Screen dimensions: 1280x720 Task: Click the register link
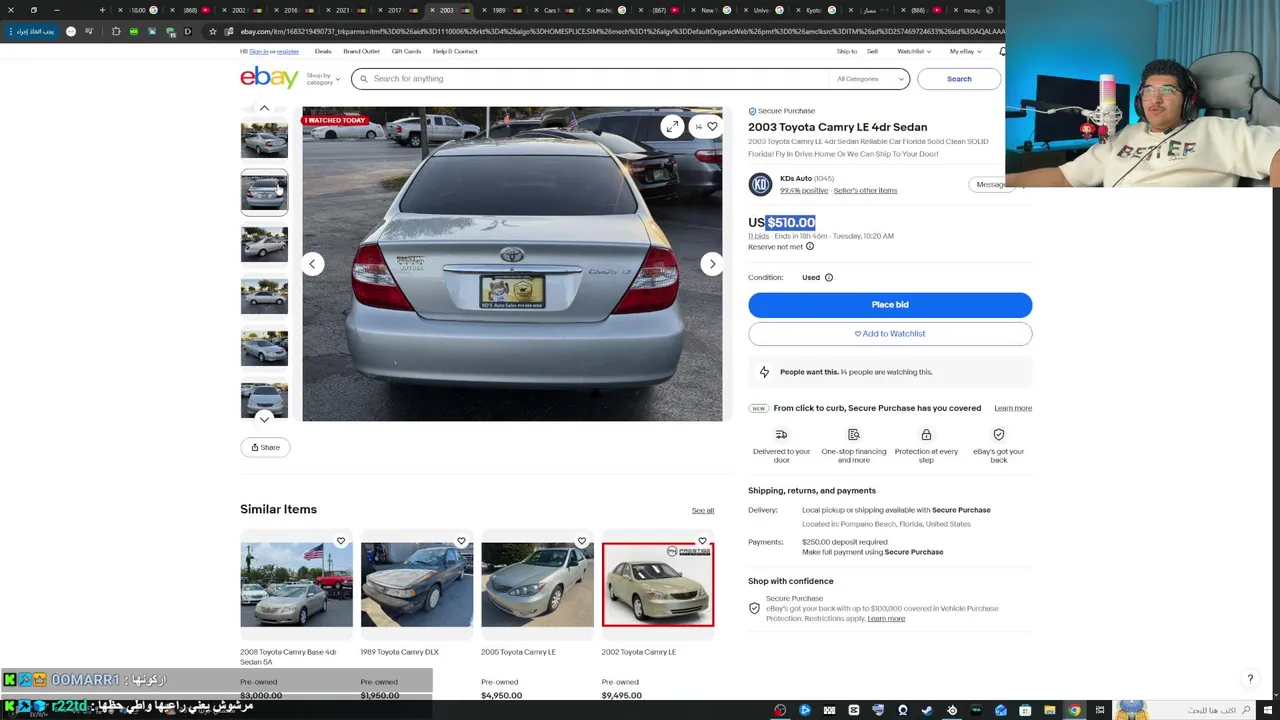(x=288, y=51)
